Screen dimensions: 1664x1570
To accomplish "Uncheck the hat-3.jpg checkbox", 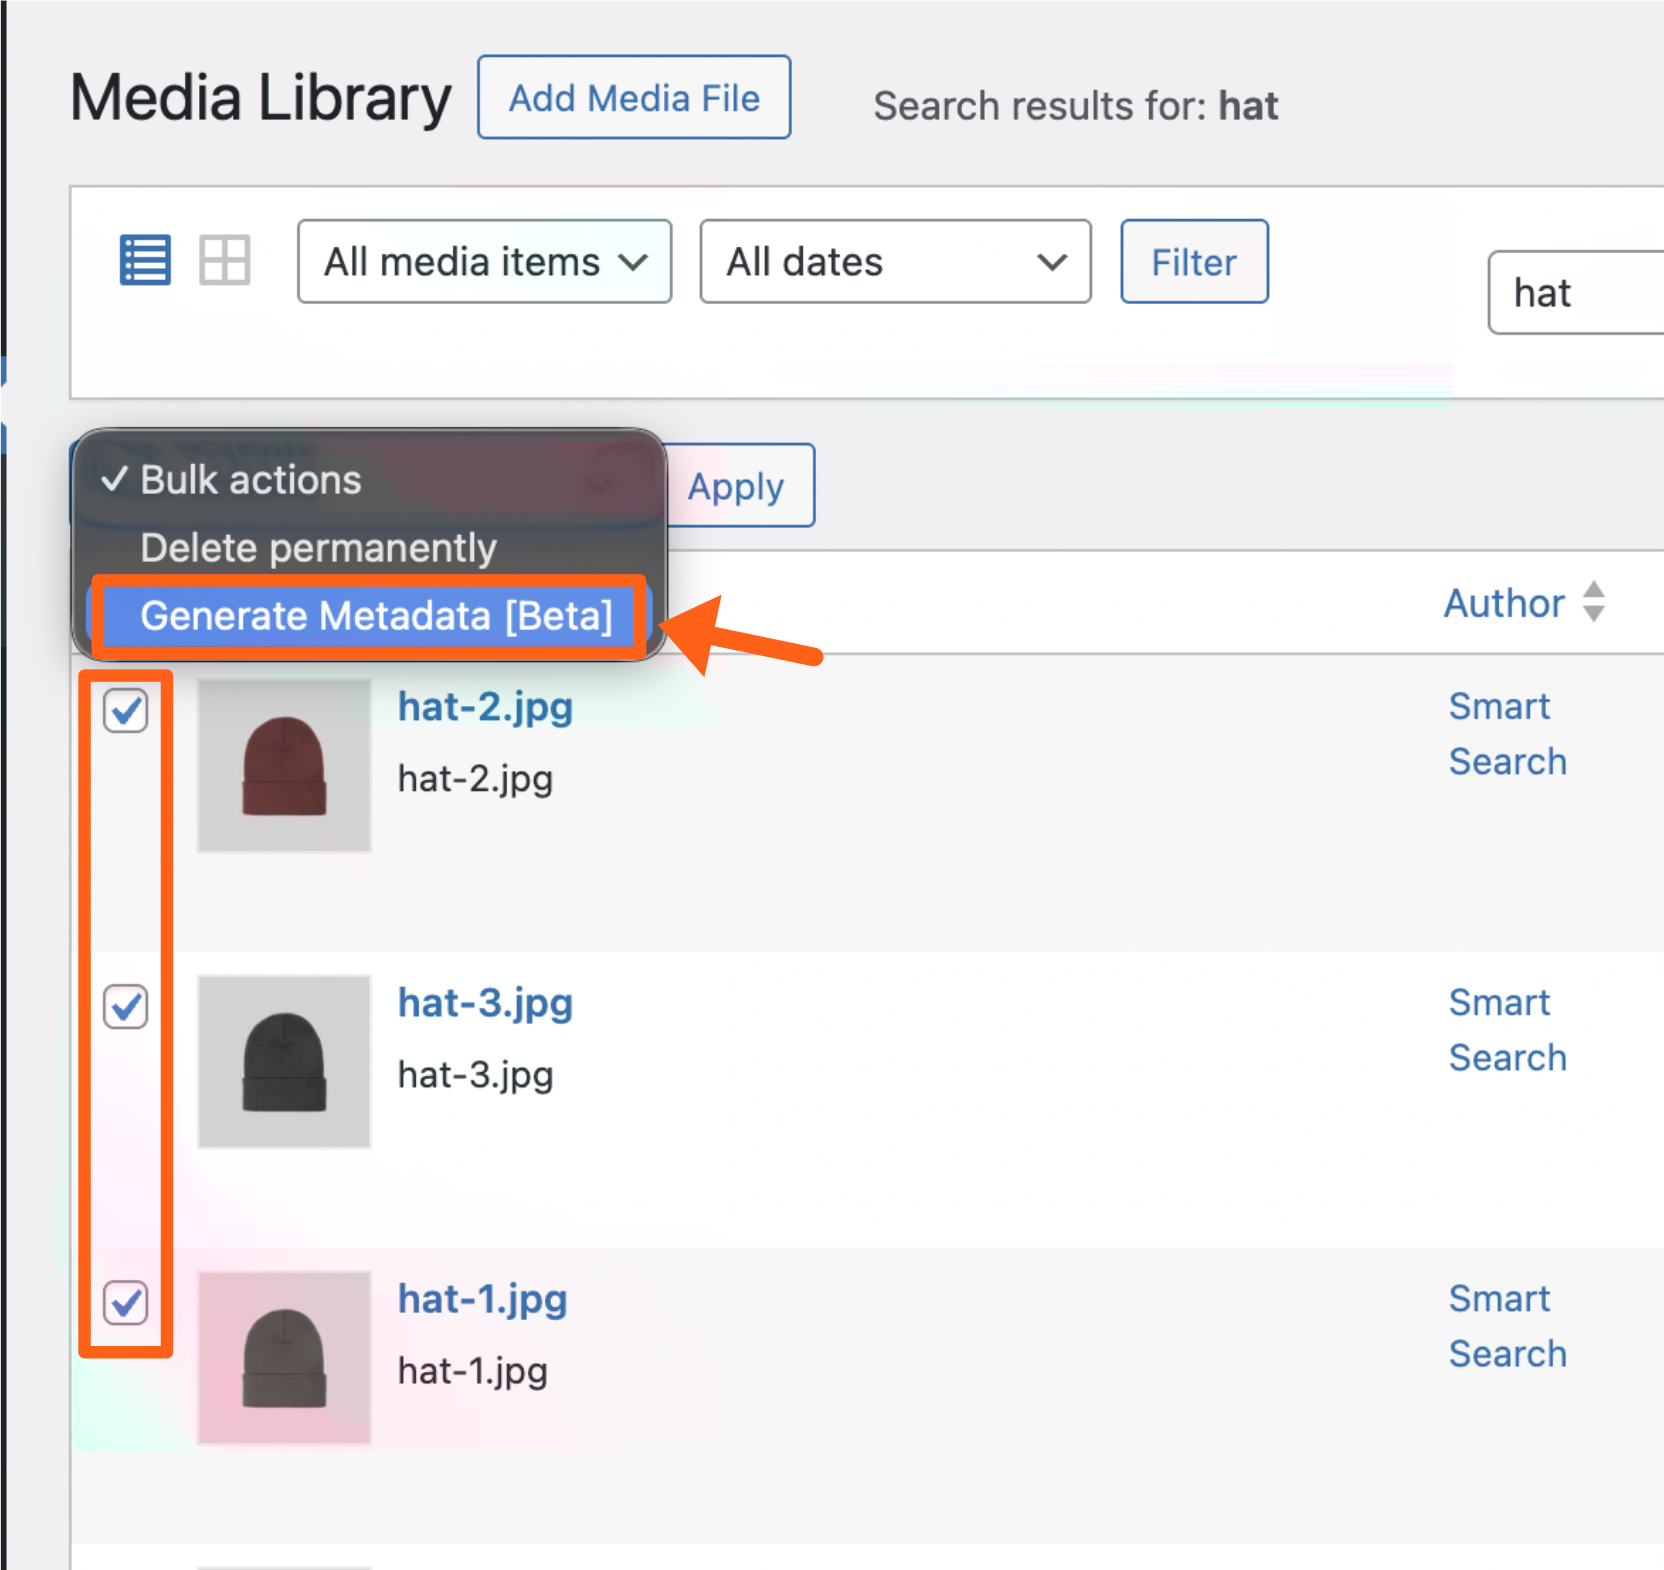I will [126, 1007].
